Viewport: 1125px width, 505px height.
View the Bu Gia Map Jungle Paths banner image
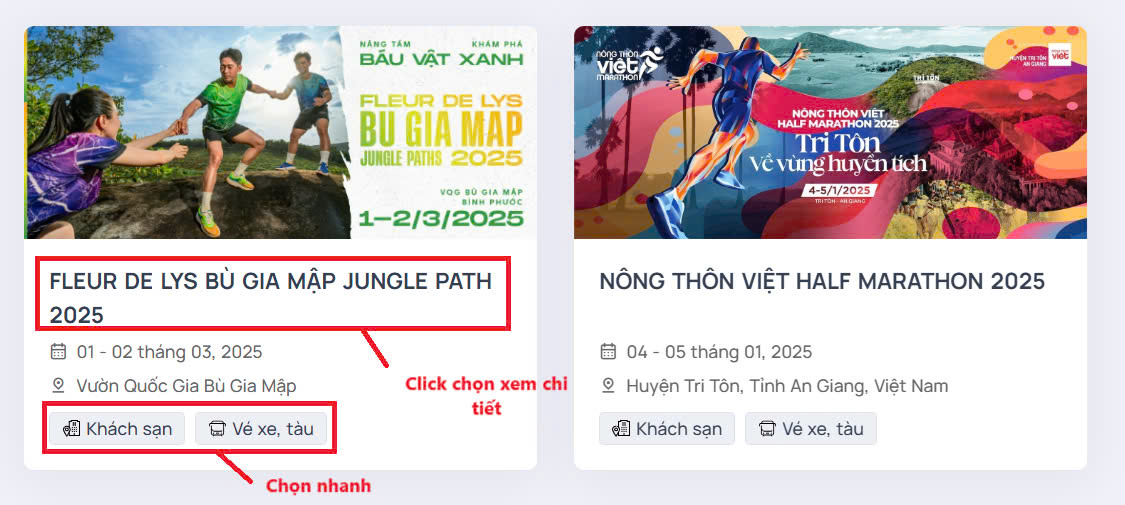point(281,132)
